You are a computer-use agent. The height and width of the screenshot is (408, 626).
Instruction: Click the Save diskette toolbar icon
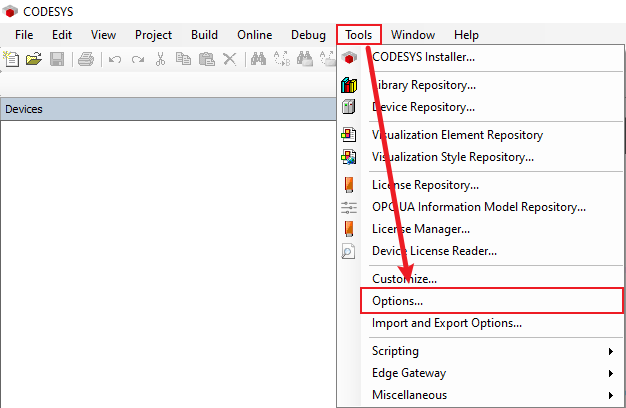[57, 59]
